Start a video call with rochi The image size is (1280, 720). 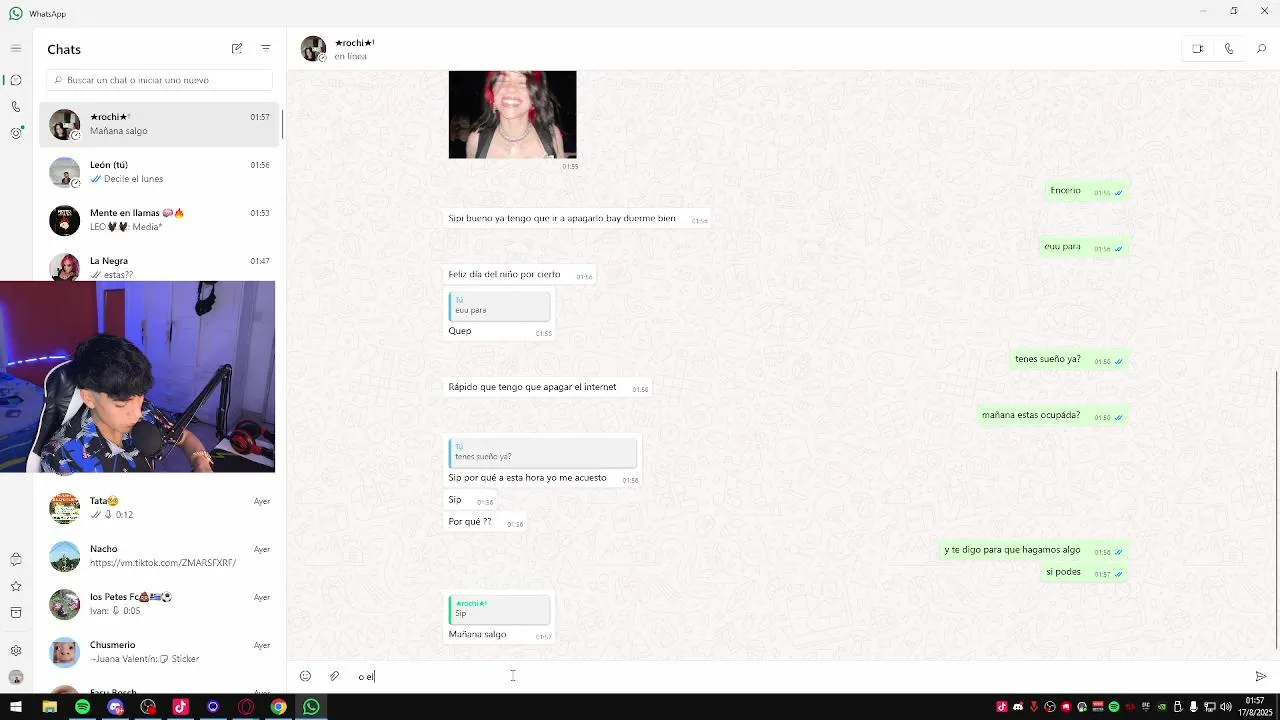click(1197, 49)
